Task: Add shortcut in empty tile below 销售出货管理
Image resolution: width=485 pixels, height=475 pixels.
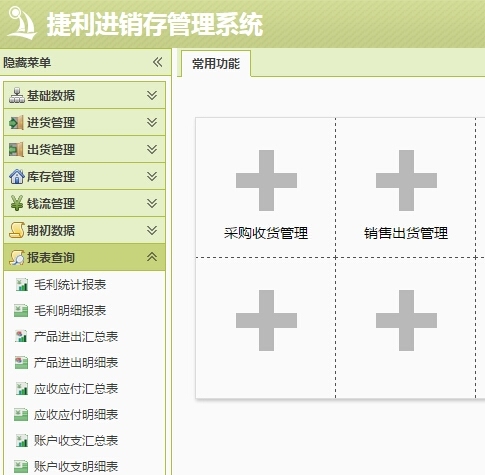Action: [406, 320]
